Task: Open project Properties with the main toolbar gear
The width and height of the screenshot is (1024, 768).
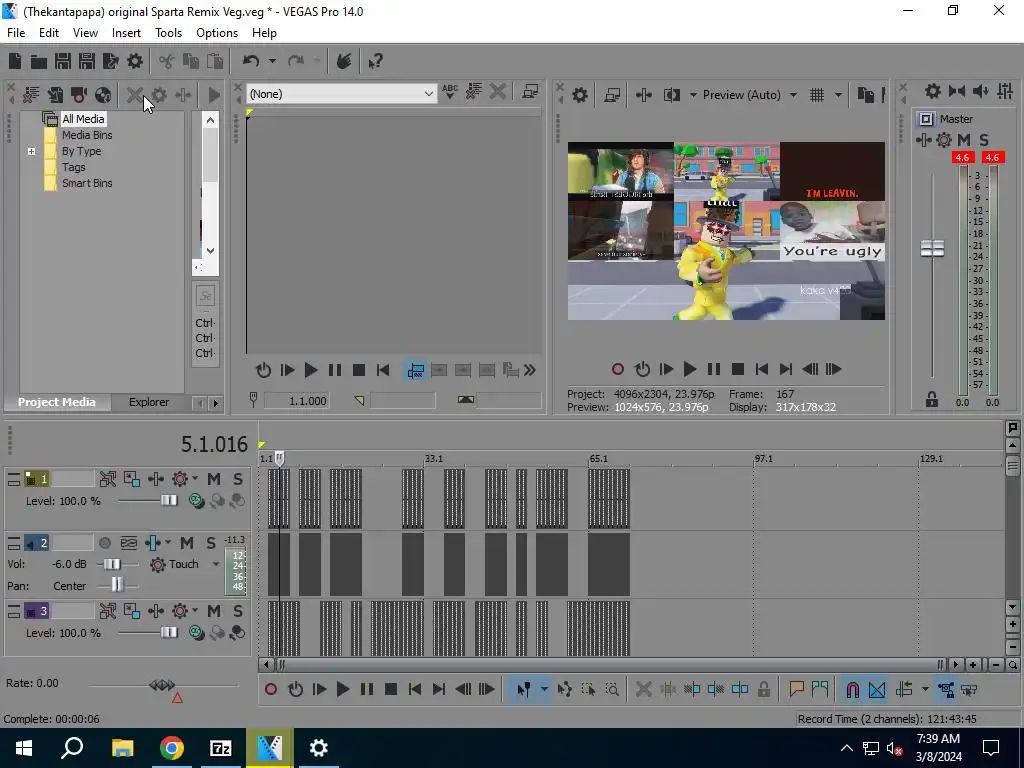Action: (x=135, y=61)
